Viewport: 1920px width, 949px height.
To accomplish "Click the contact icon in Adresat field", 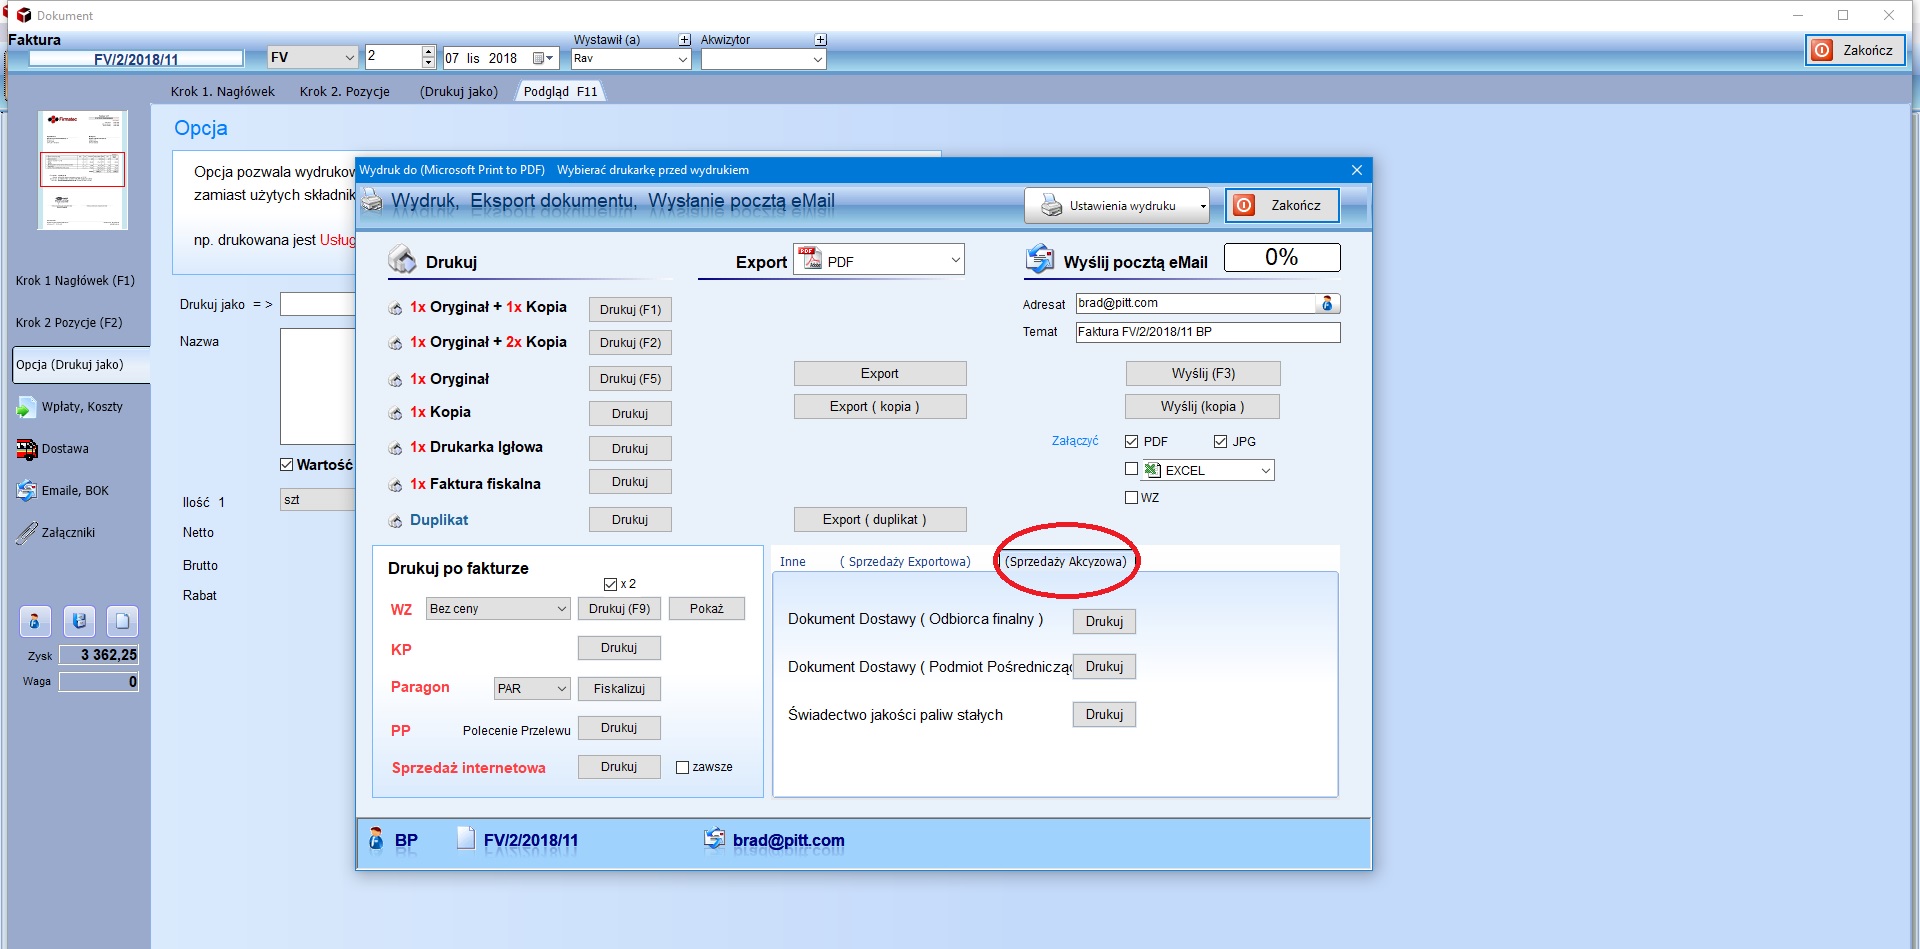I will (1327, 303).
